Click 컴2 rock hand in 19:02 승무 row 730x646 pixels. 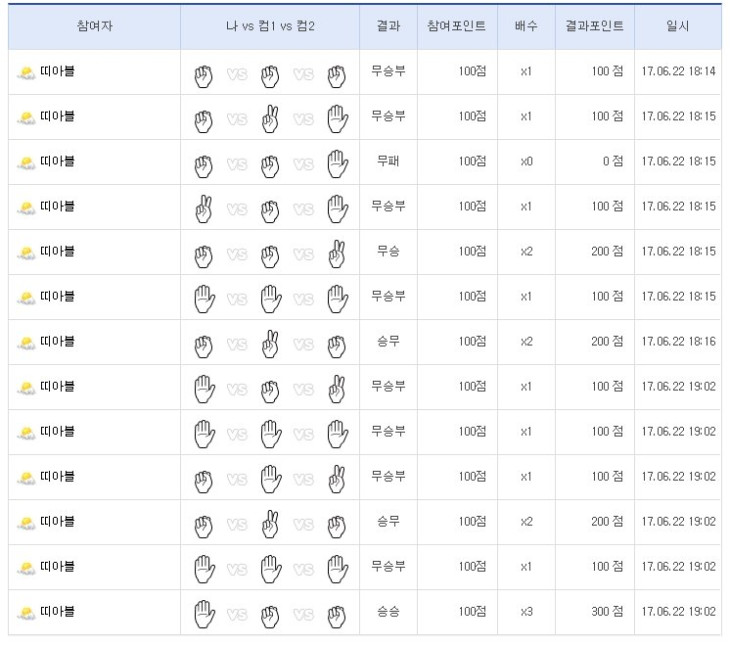point(337,527)
